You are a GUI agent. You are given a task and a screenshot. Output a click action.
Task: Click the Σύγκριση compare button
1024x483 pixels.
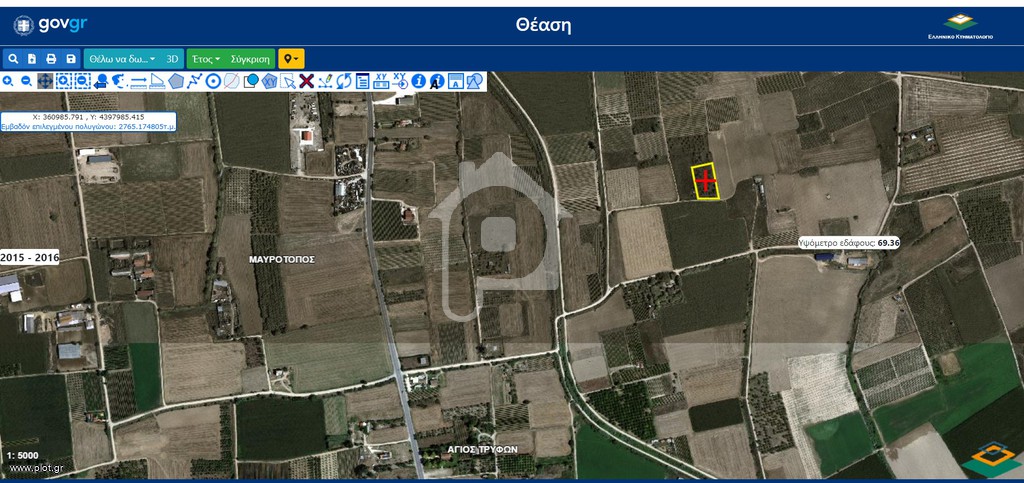(250, 59)
